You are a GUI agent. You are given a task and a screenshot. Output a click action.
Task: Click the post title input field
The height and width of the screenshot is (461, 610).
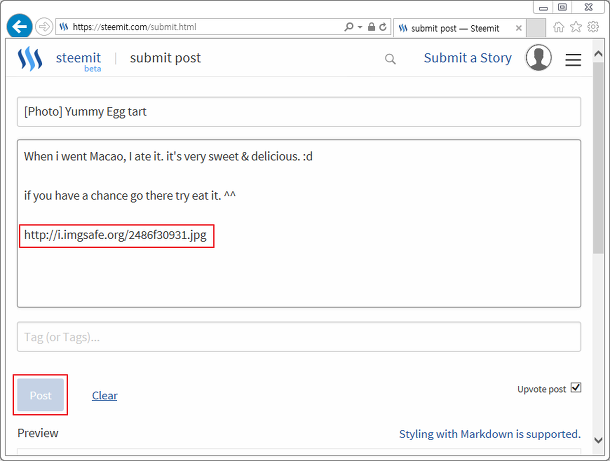[298, 112]
